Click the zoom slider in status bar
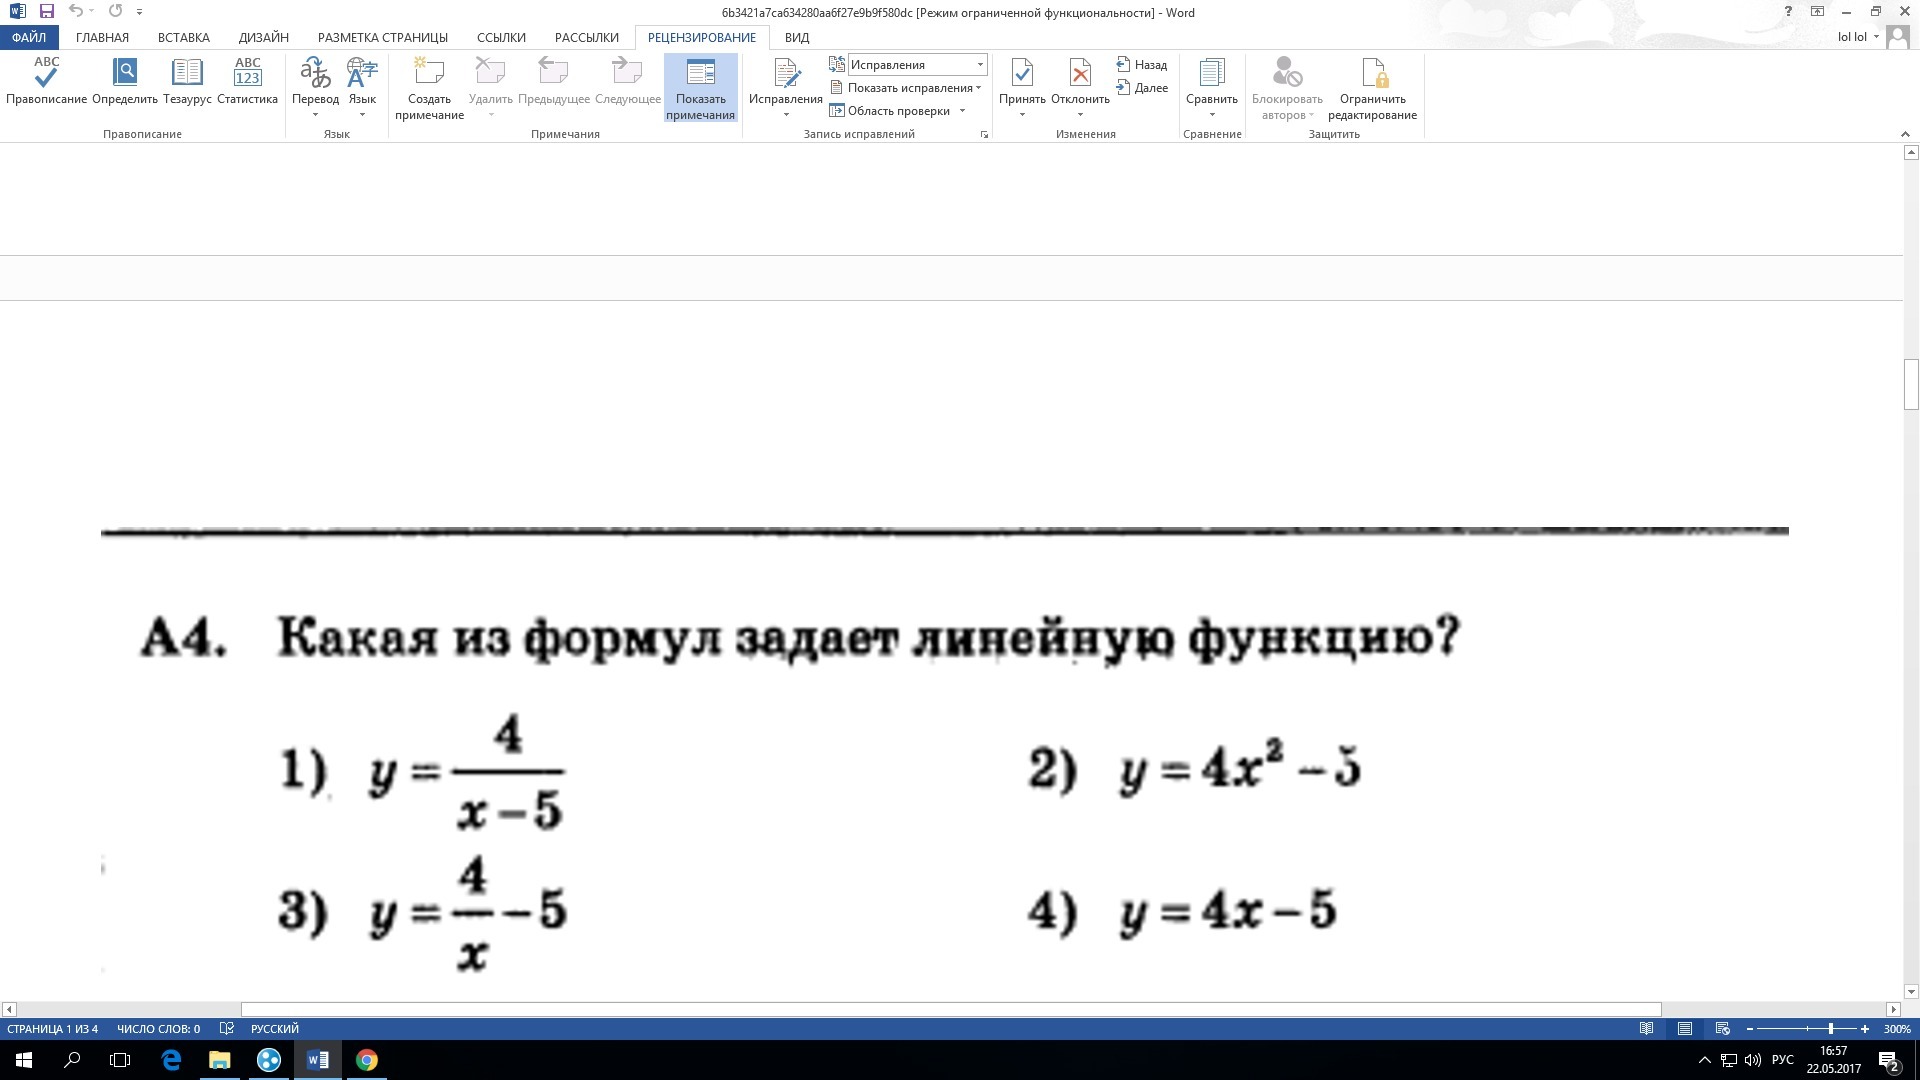The image size is (1920, 1080). [1830, 1029]
